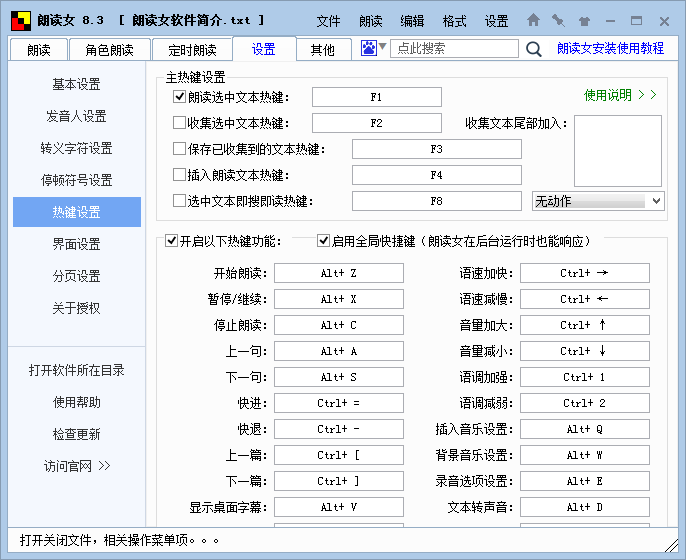686x560 pixels.
Task: Toggle 启用全局快捷键 checkbox
Action: click(323, 241)
